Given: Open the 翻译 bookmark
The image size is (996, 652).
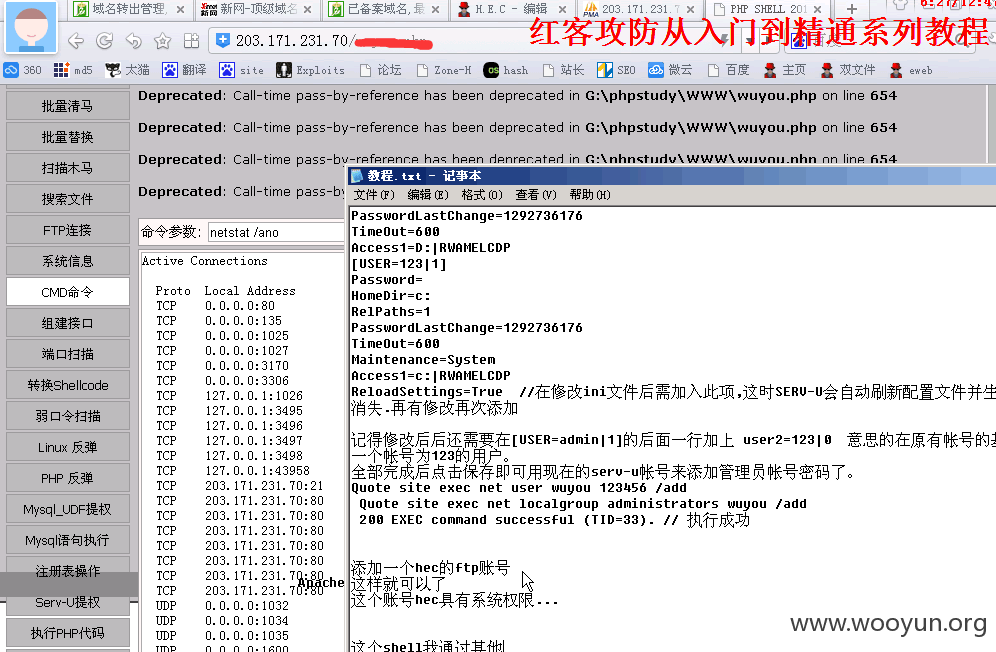Looking at the screenshot, I should point(184,70).
